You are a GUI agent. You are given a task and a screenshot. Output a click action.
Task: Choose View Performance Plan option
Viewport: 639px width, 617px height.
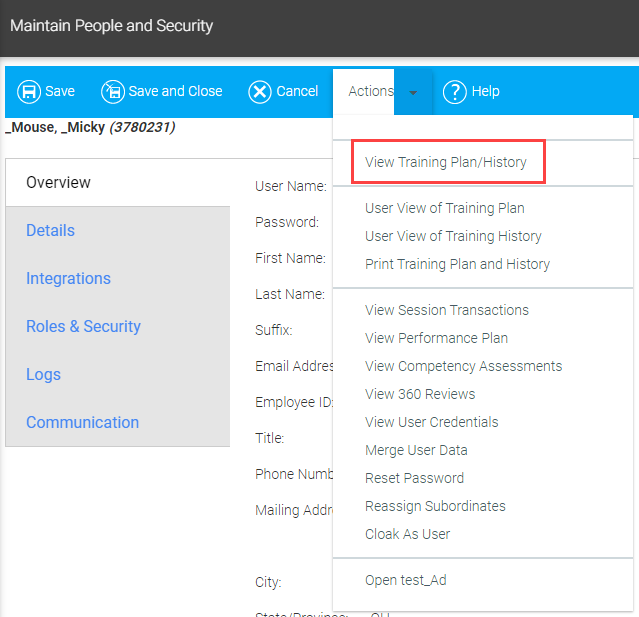pyautogui.click(x=436, y=338)
